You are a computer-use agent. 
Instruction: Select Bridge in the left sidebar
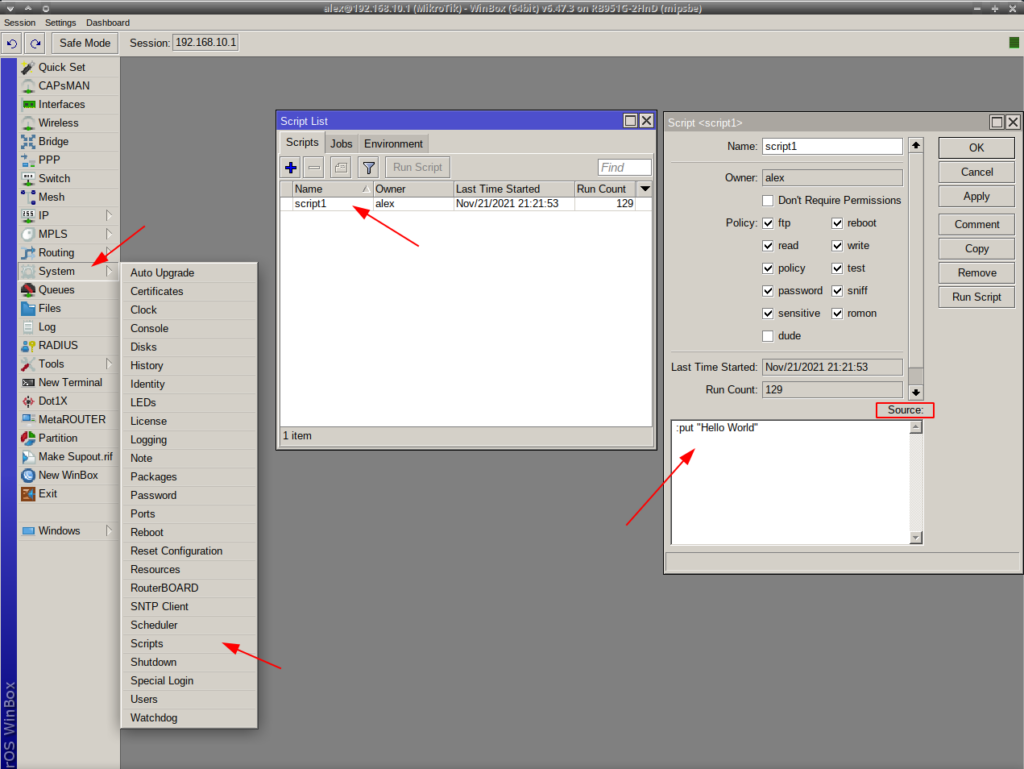pos(53,142)
